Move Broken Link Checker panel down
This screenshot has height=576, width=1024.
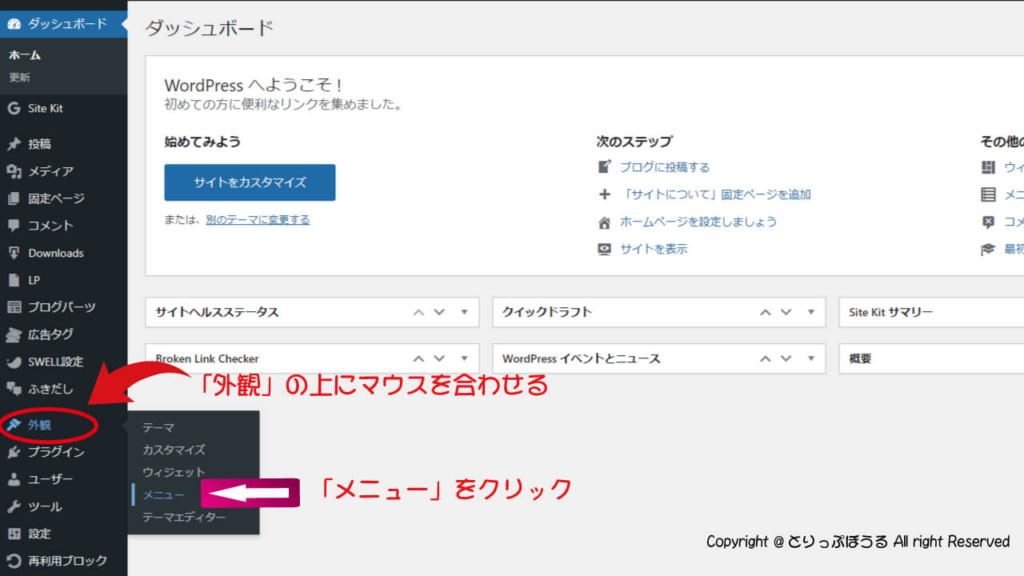pyautogui.click(x=440, y=359)
